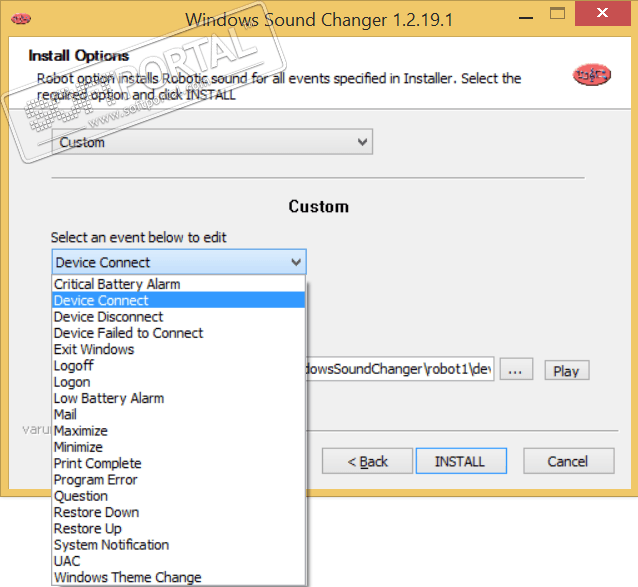Close the Windows Sound Changer window
Screen dimensions: 638x587
coord(602,13)
